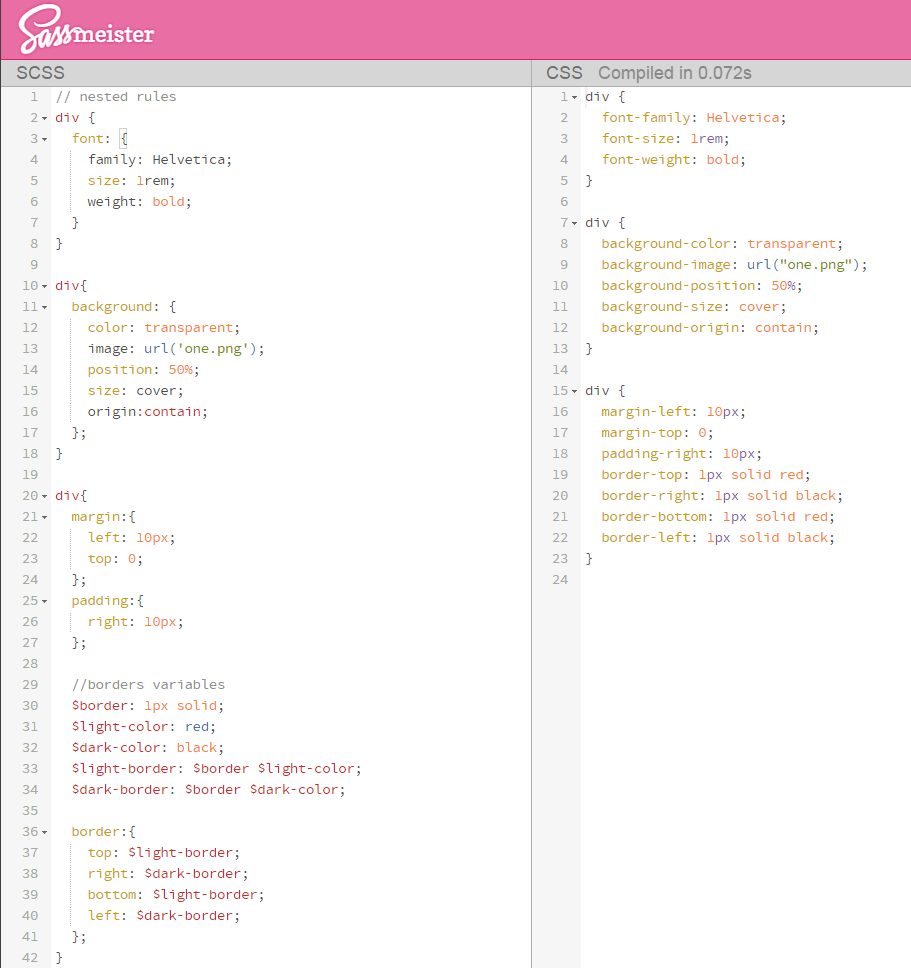
Task: Collapse the div rule at CSS line 7
Action: tap(575, 223)
